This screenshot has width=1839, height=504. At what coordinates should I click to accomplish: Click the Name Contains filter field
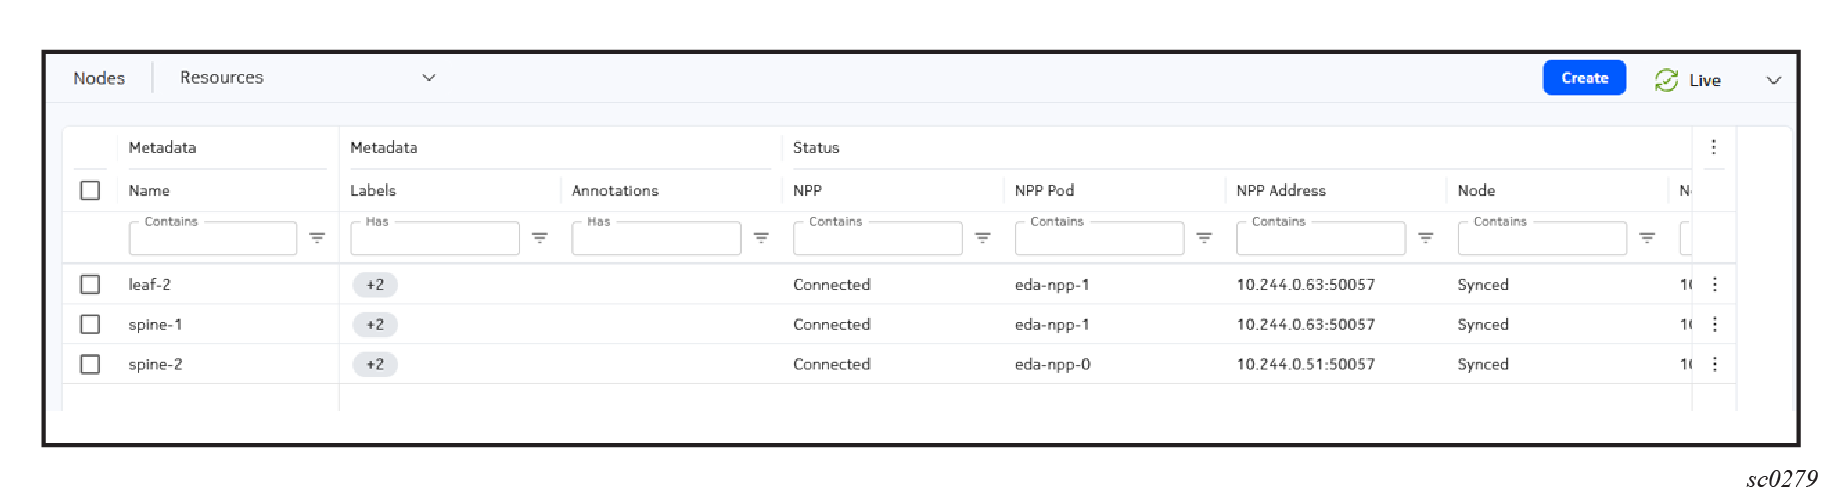click(x=213, y=239)
